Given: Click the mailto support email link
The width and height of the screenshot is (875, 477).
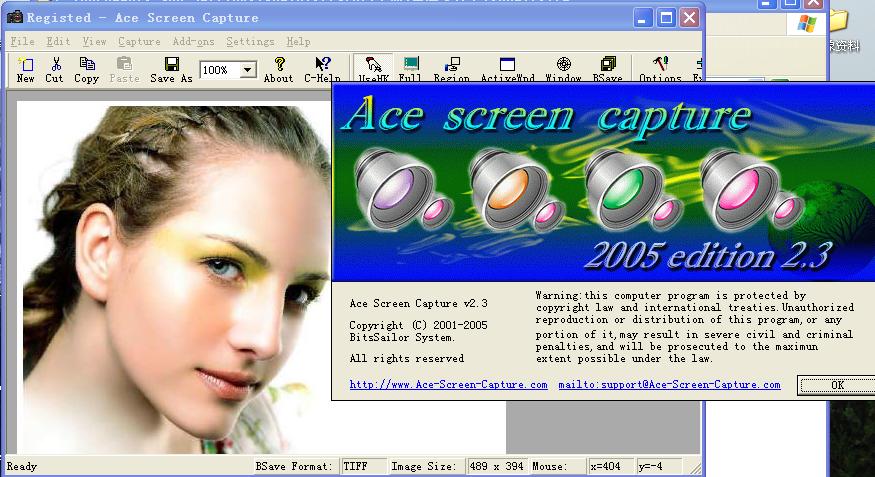Looking at the screenshot, I should pyautogui.click(x=669, y=384).
